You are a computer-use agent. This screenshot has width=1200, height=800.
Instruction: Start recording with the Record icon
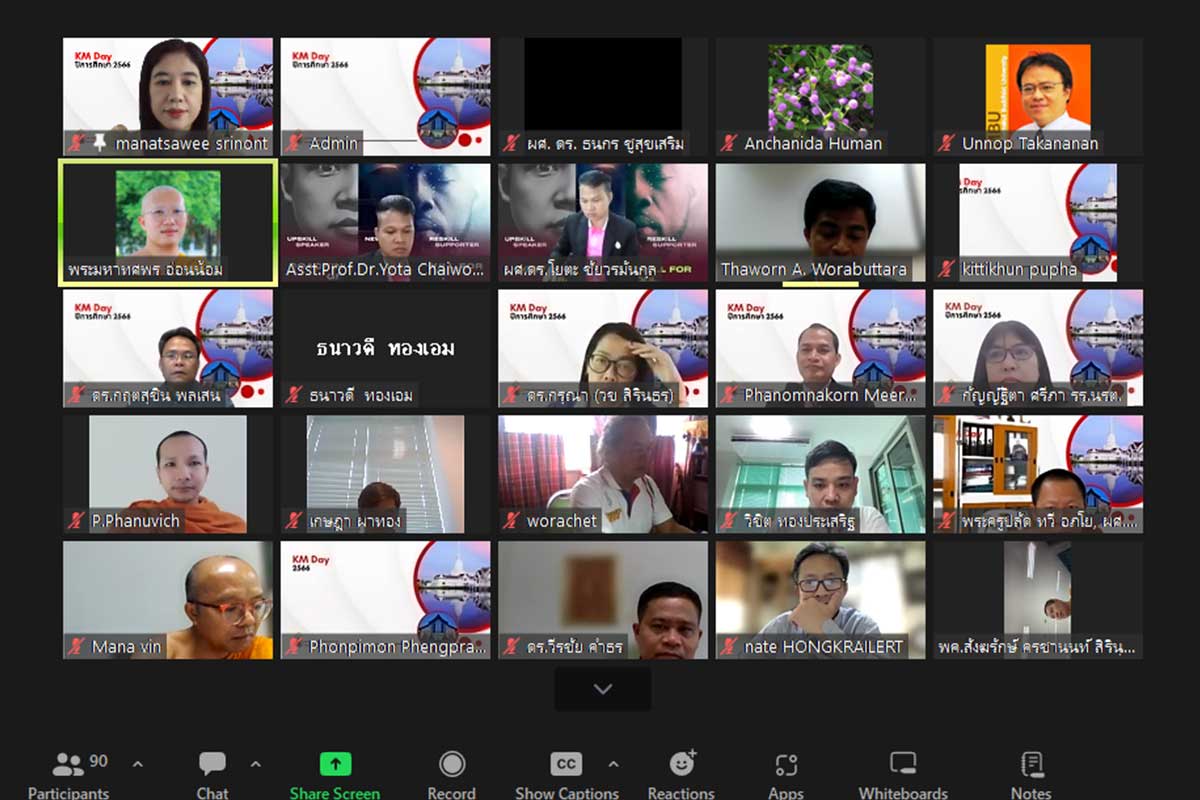(x=451, y=765)
